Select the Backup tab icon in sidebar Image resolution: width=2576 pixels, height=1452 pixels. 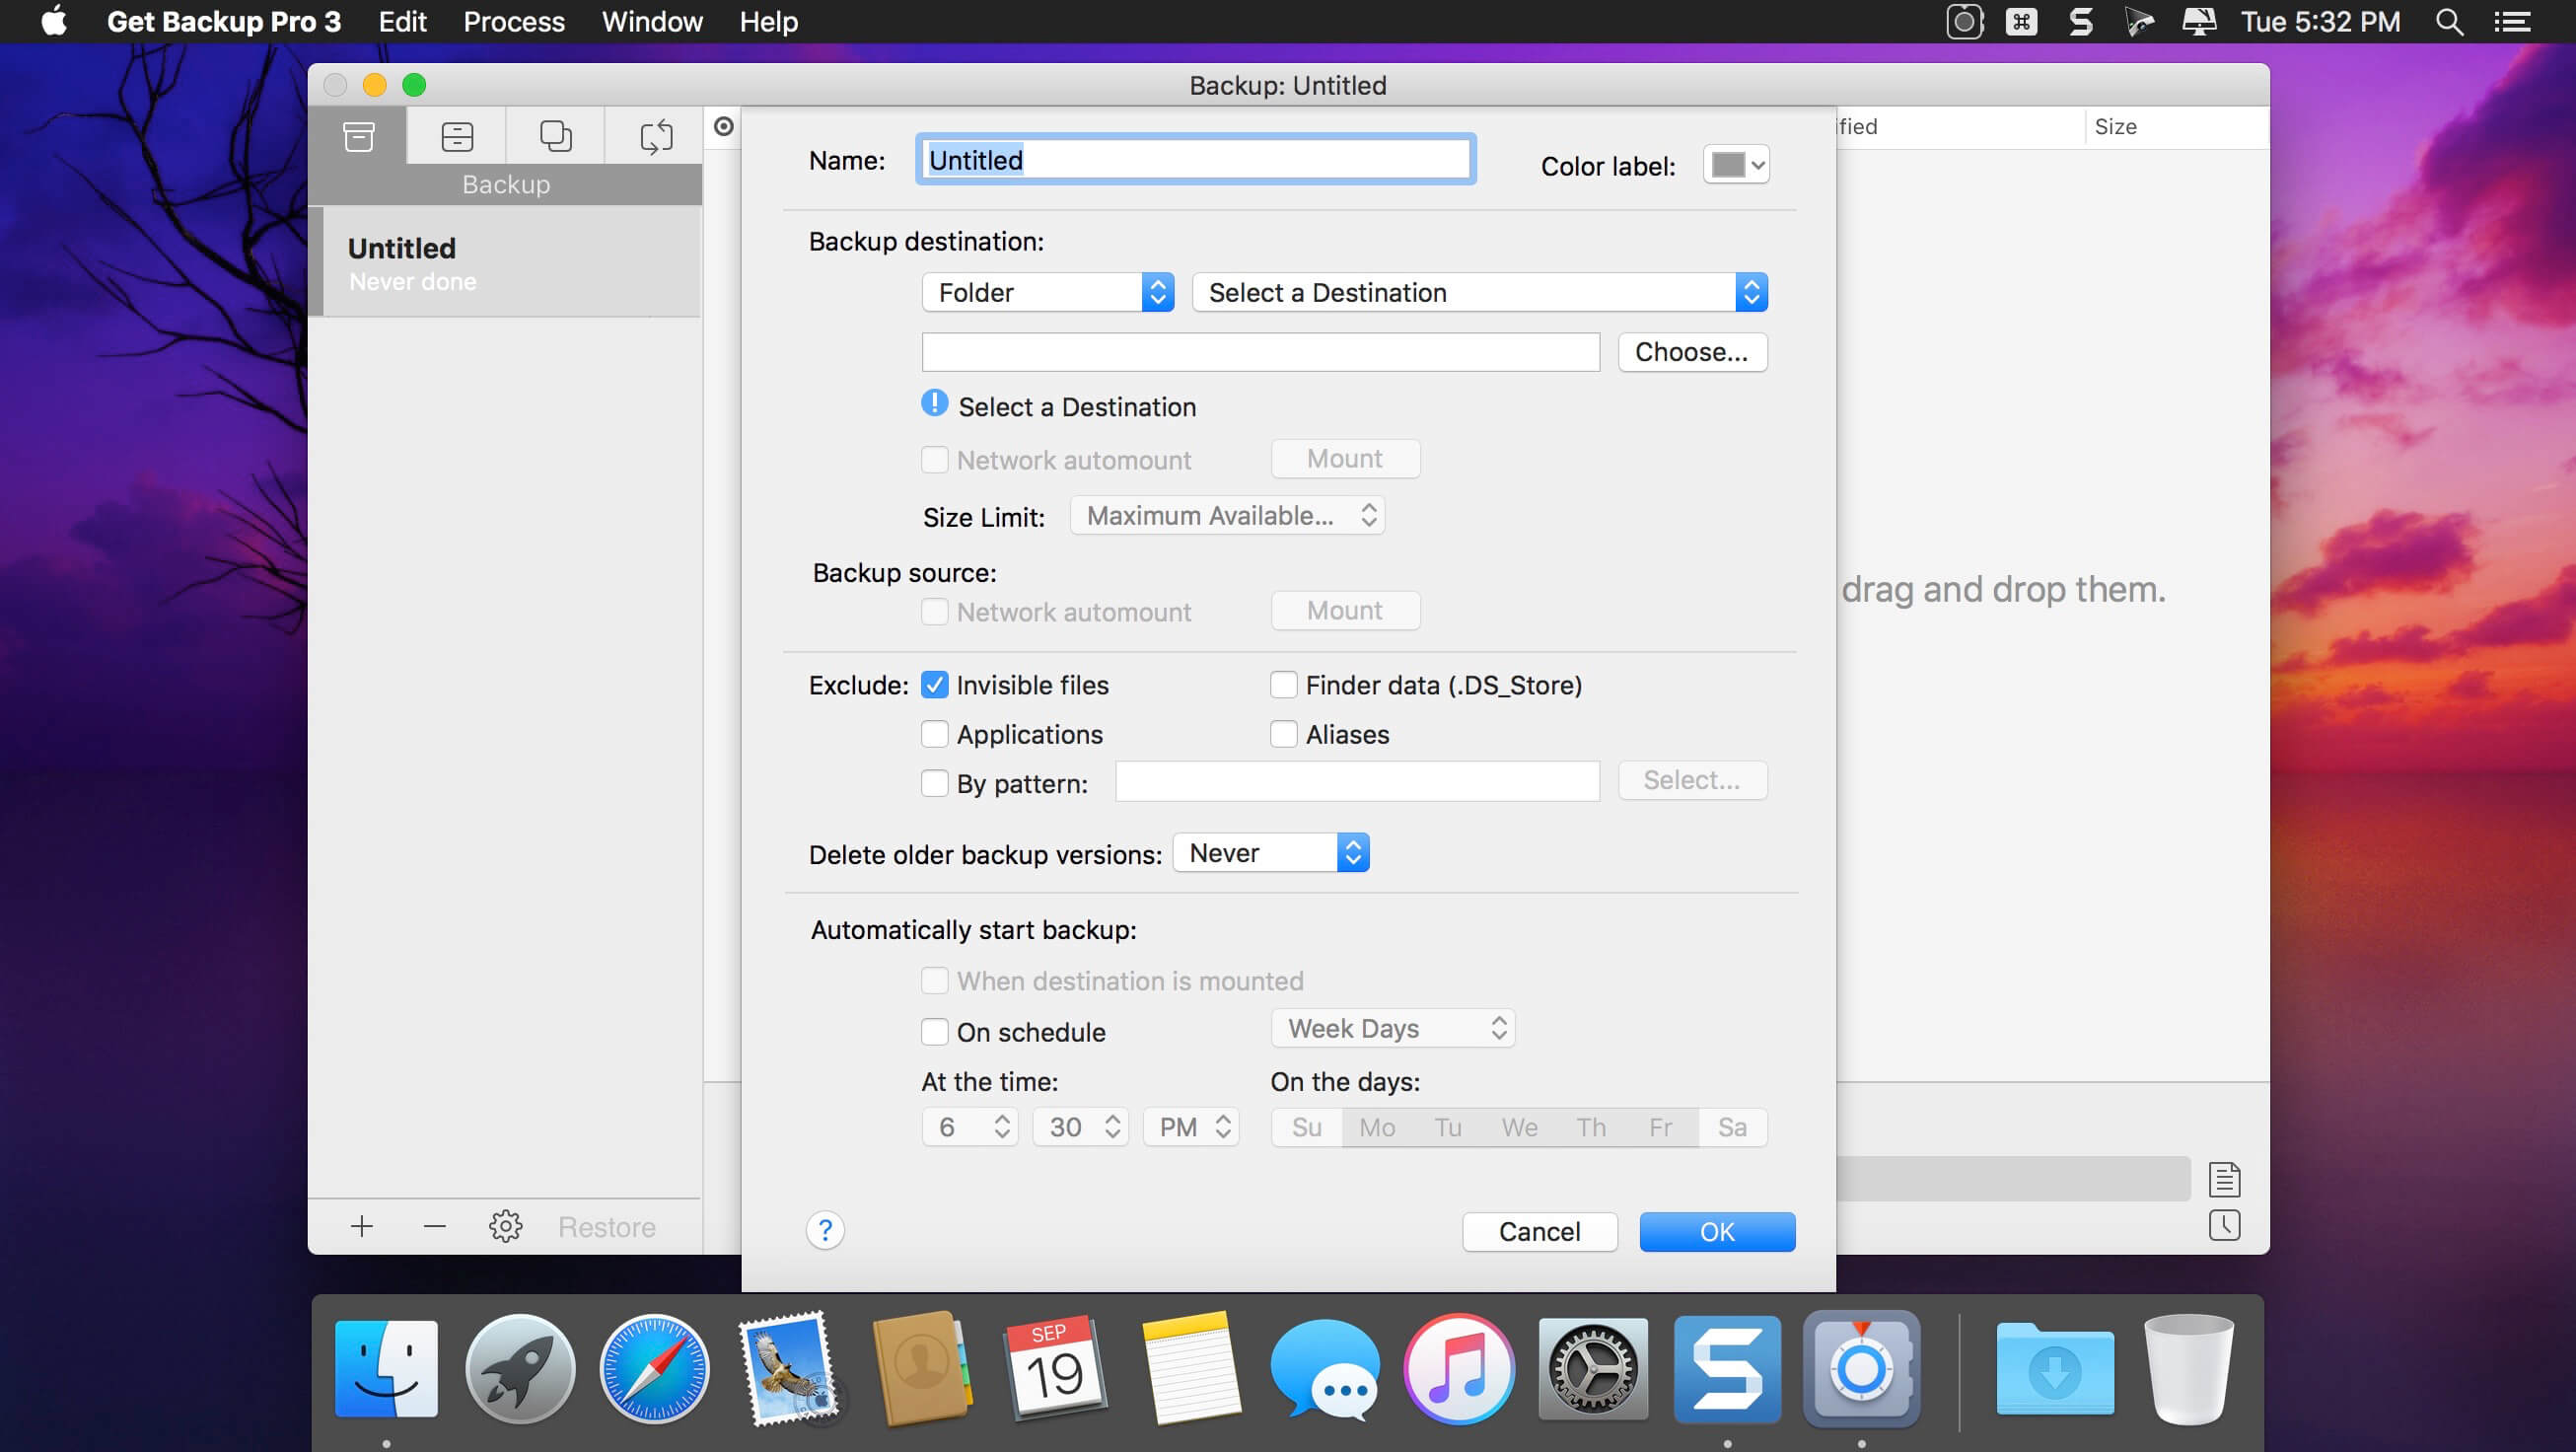(x=358, y=136)
